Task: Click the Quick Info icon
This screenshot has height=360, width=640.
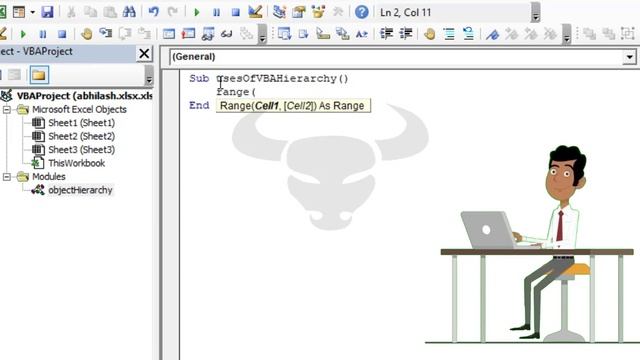Action: coord(323,34)
